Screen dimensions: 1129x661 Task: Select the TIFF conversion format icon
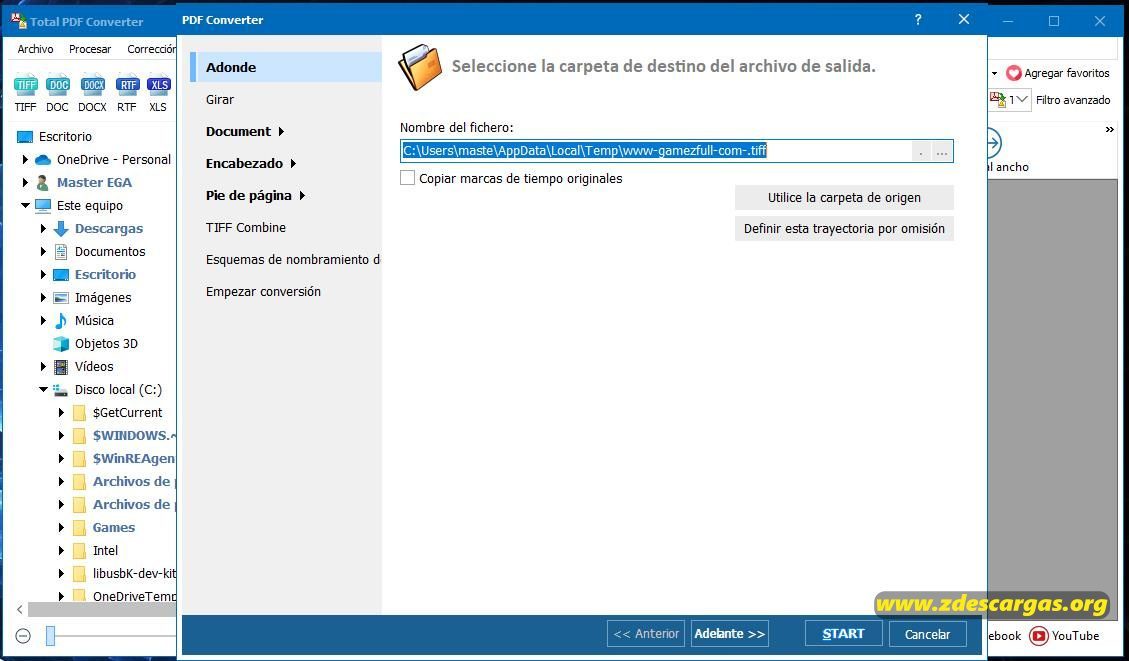pos(26,85)
